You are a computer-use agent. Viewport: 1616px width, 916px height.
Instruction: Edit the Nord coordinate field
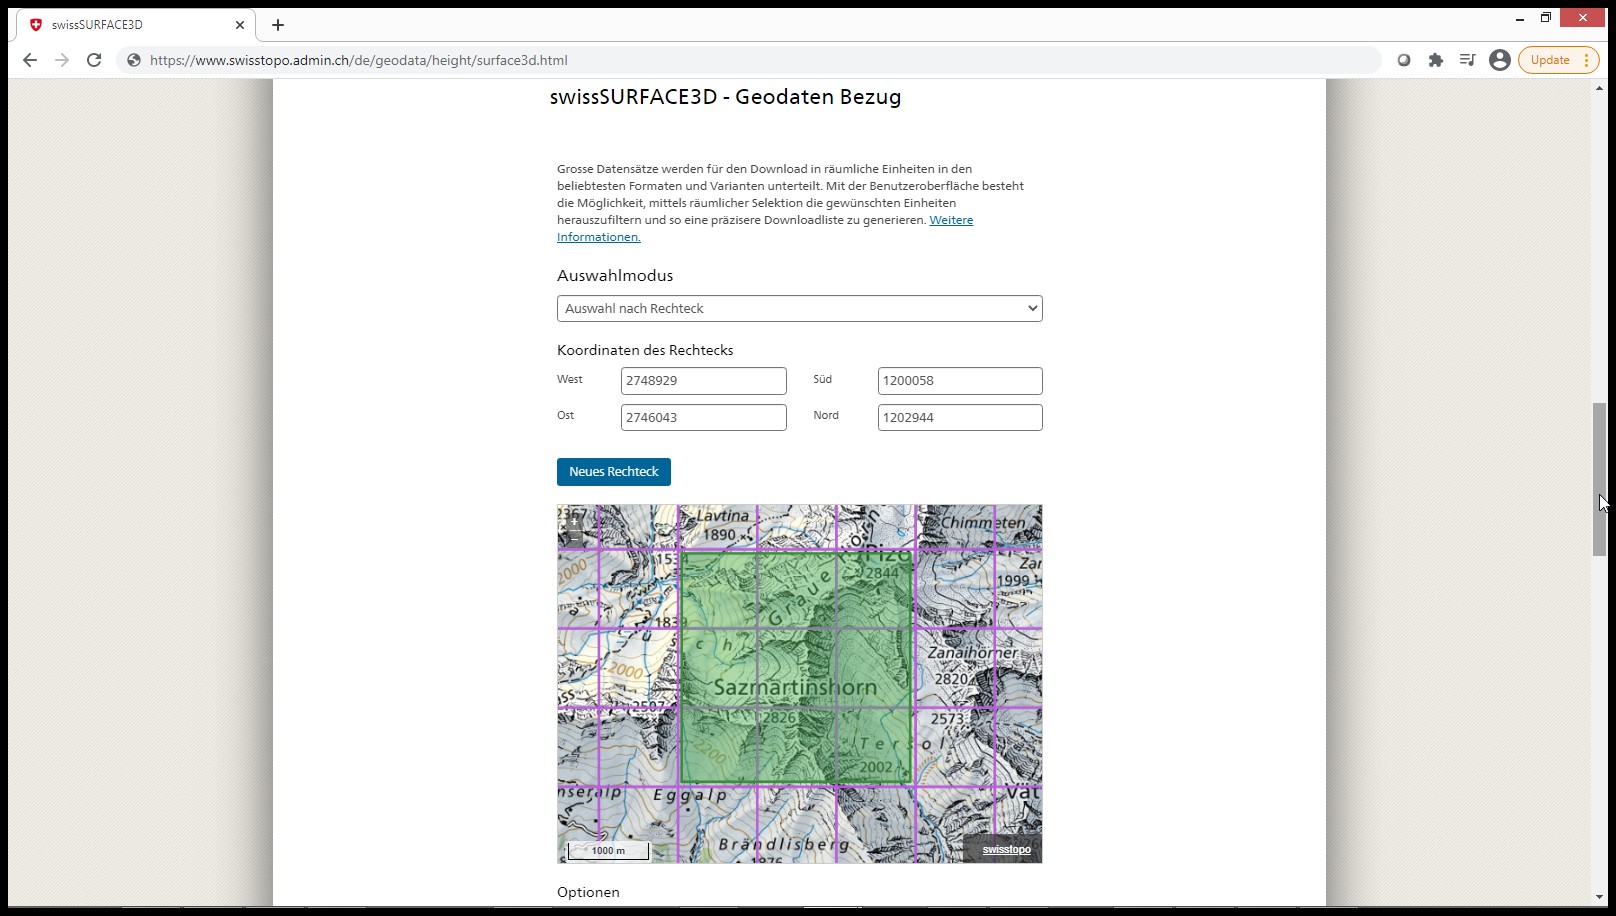click(x=960, y=417)
